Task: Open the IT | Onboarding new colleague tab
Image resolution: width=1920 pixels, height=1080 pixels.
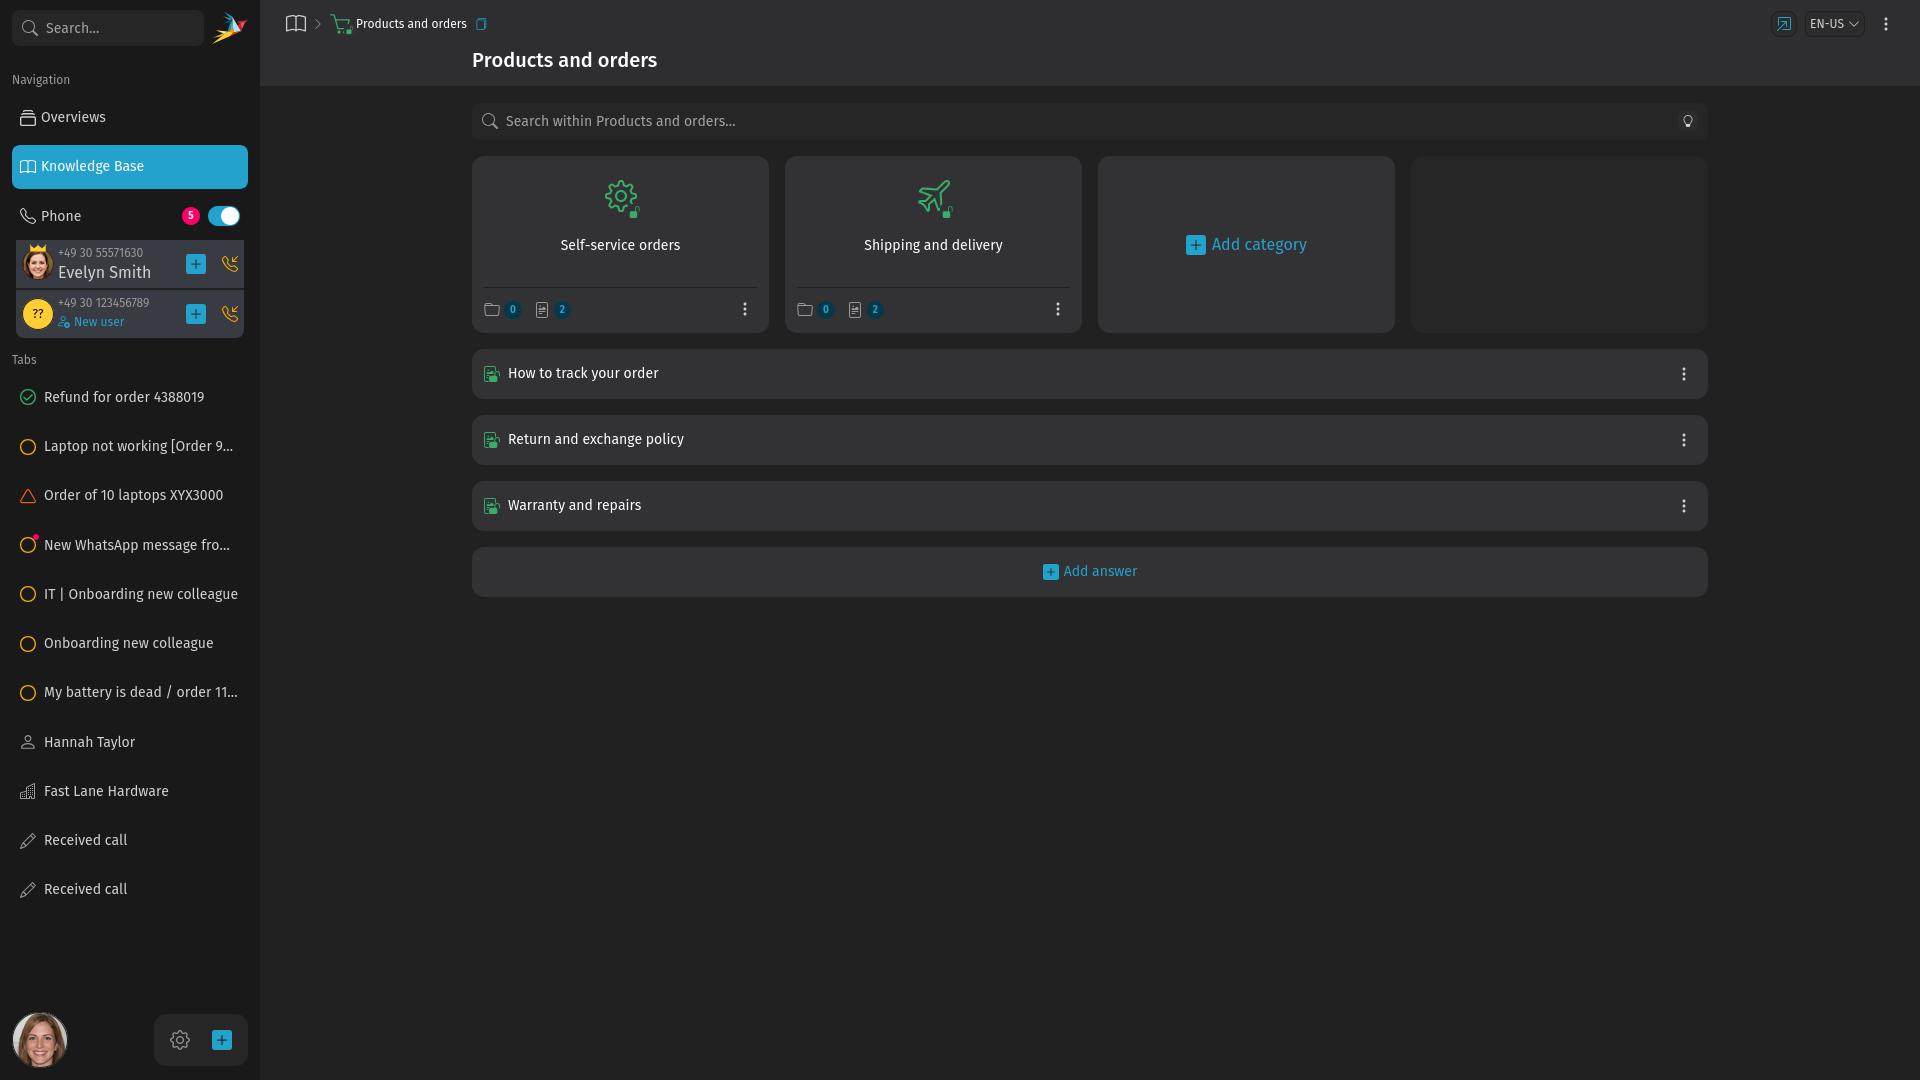Action: 130,594
